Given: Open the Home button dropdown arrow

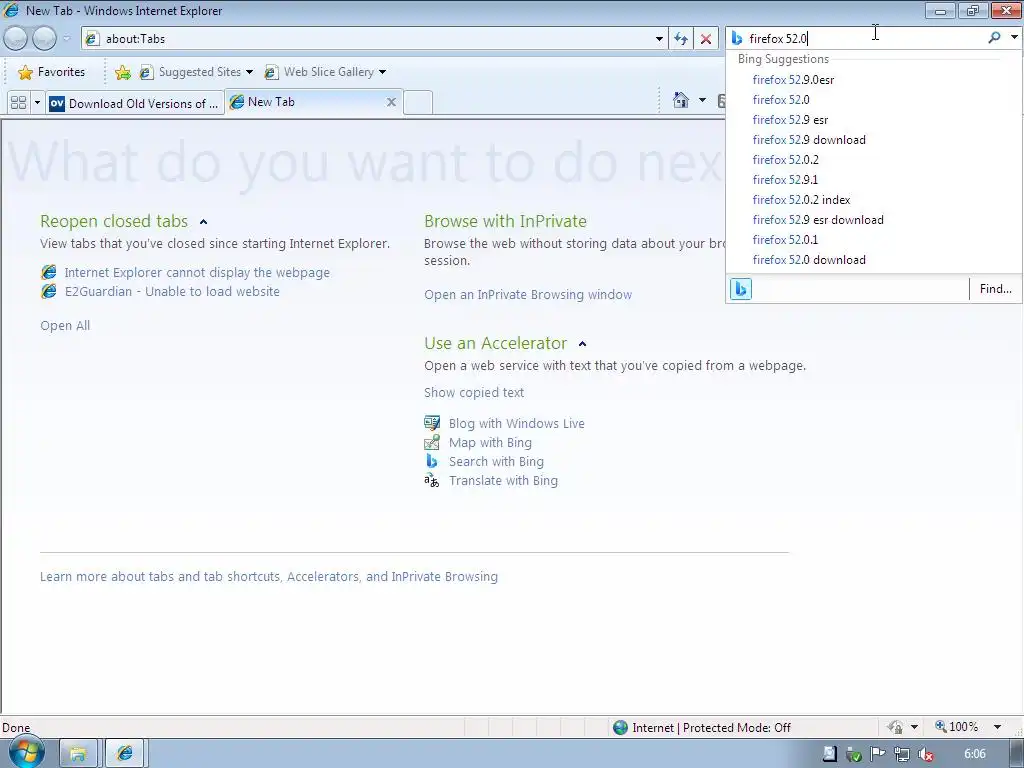Looking at the screenshot, I should [702, 101].
